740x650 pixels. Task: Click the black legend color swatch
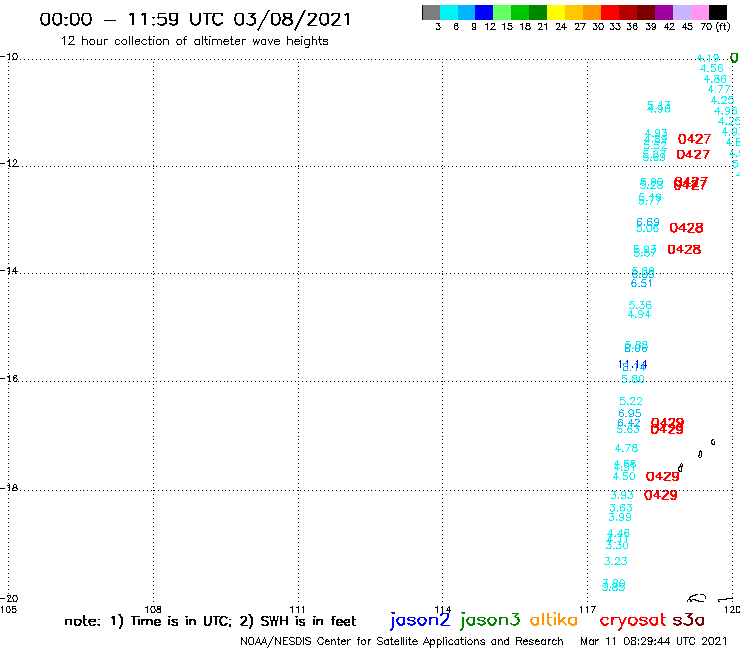tap(717, 12)
